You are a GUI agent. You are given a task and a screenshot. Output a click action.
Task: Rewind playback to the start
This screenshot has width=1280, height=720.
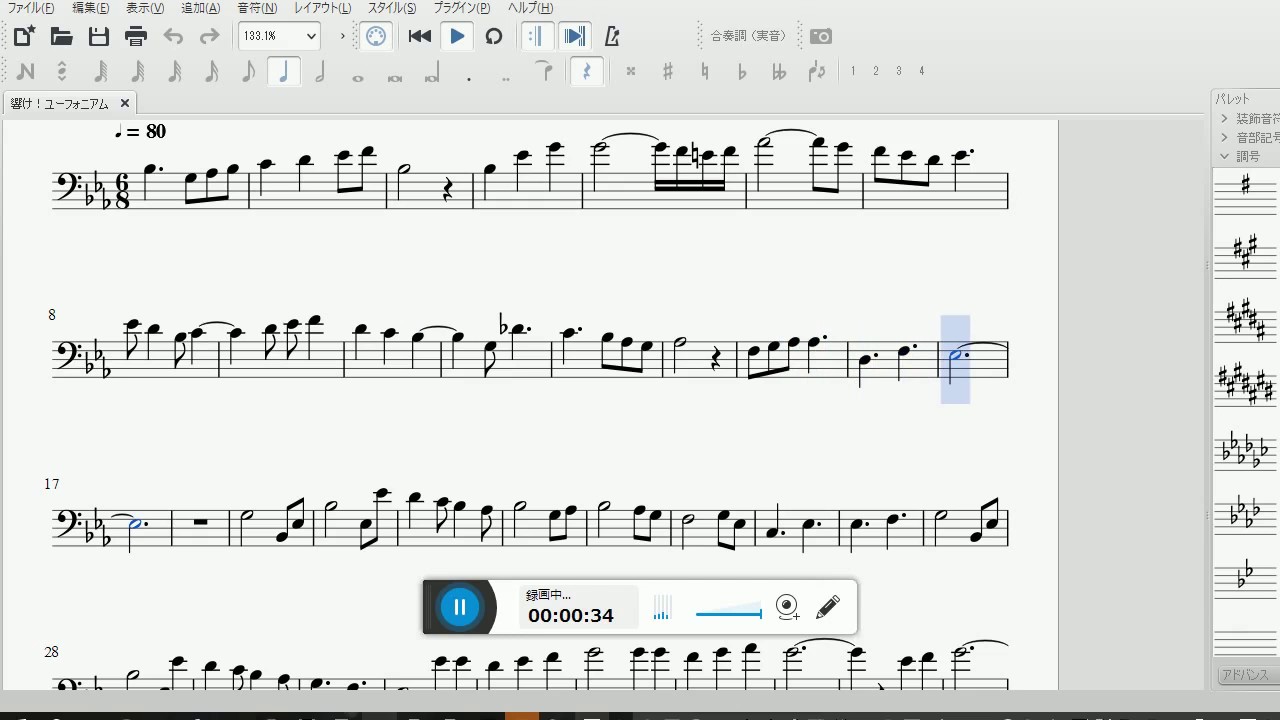coord(420,37)
